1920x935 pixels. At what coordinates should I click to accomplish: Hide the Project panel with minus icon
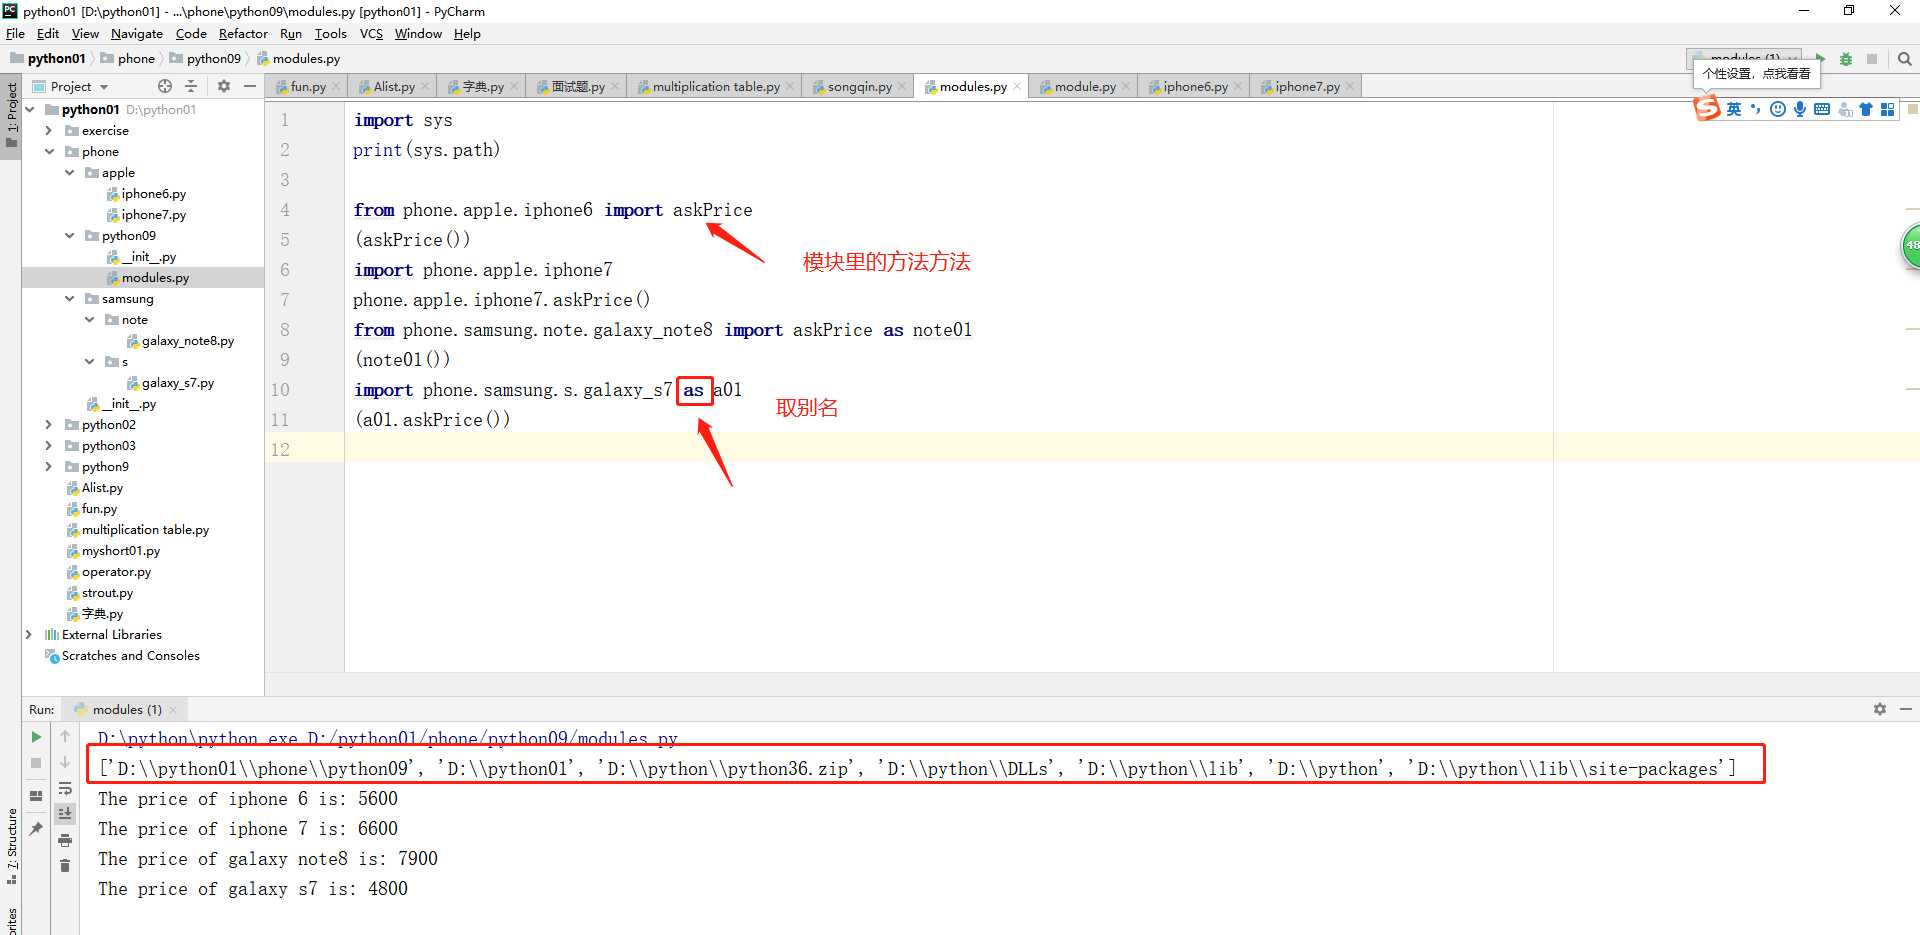click(250, 86)
